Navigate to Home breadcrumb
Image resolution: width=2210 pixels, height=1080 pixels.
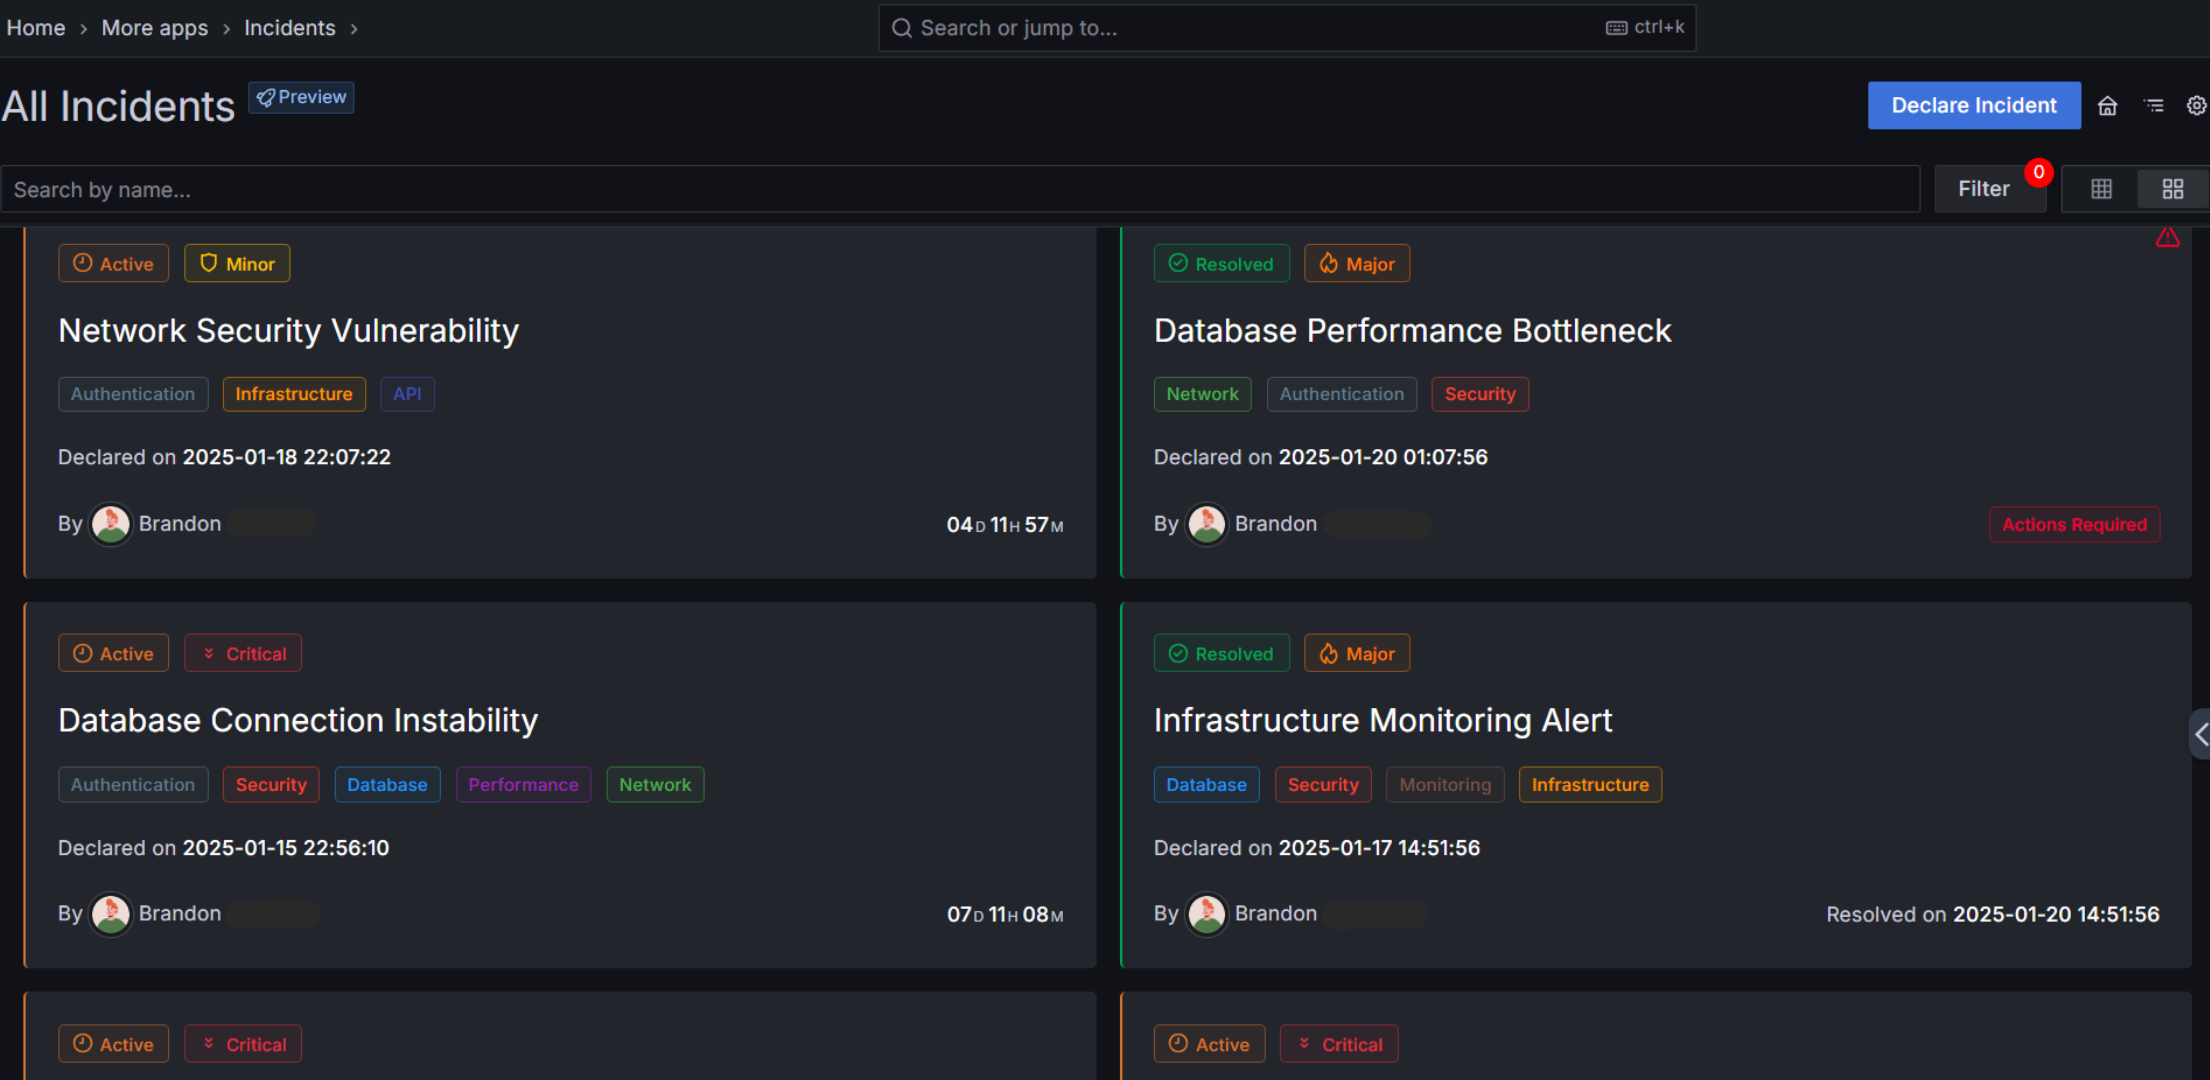[x=36, y=28]
